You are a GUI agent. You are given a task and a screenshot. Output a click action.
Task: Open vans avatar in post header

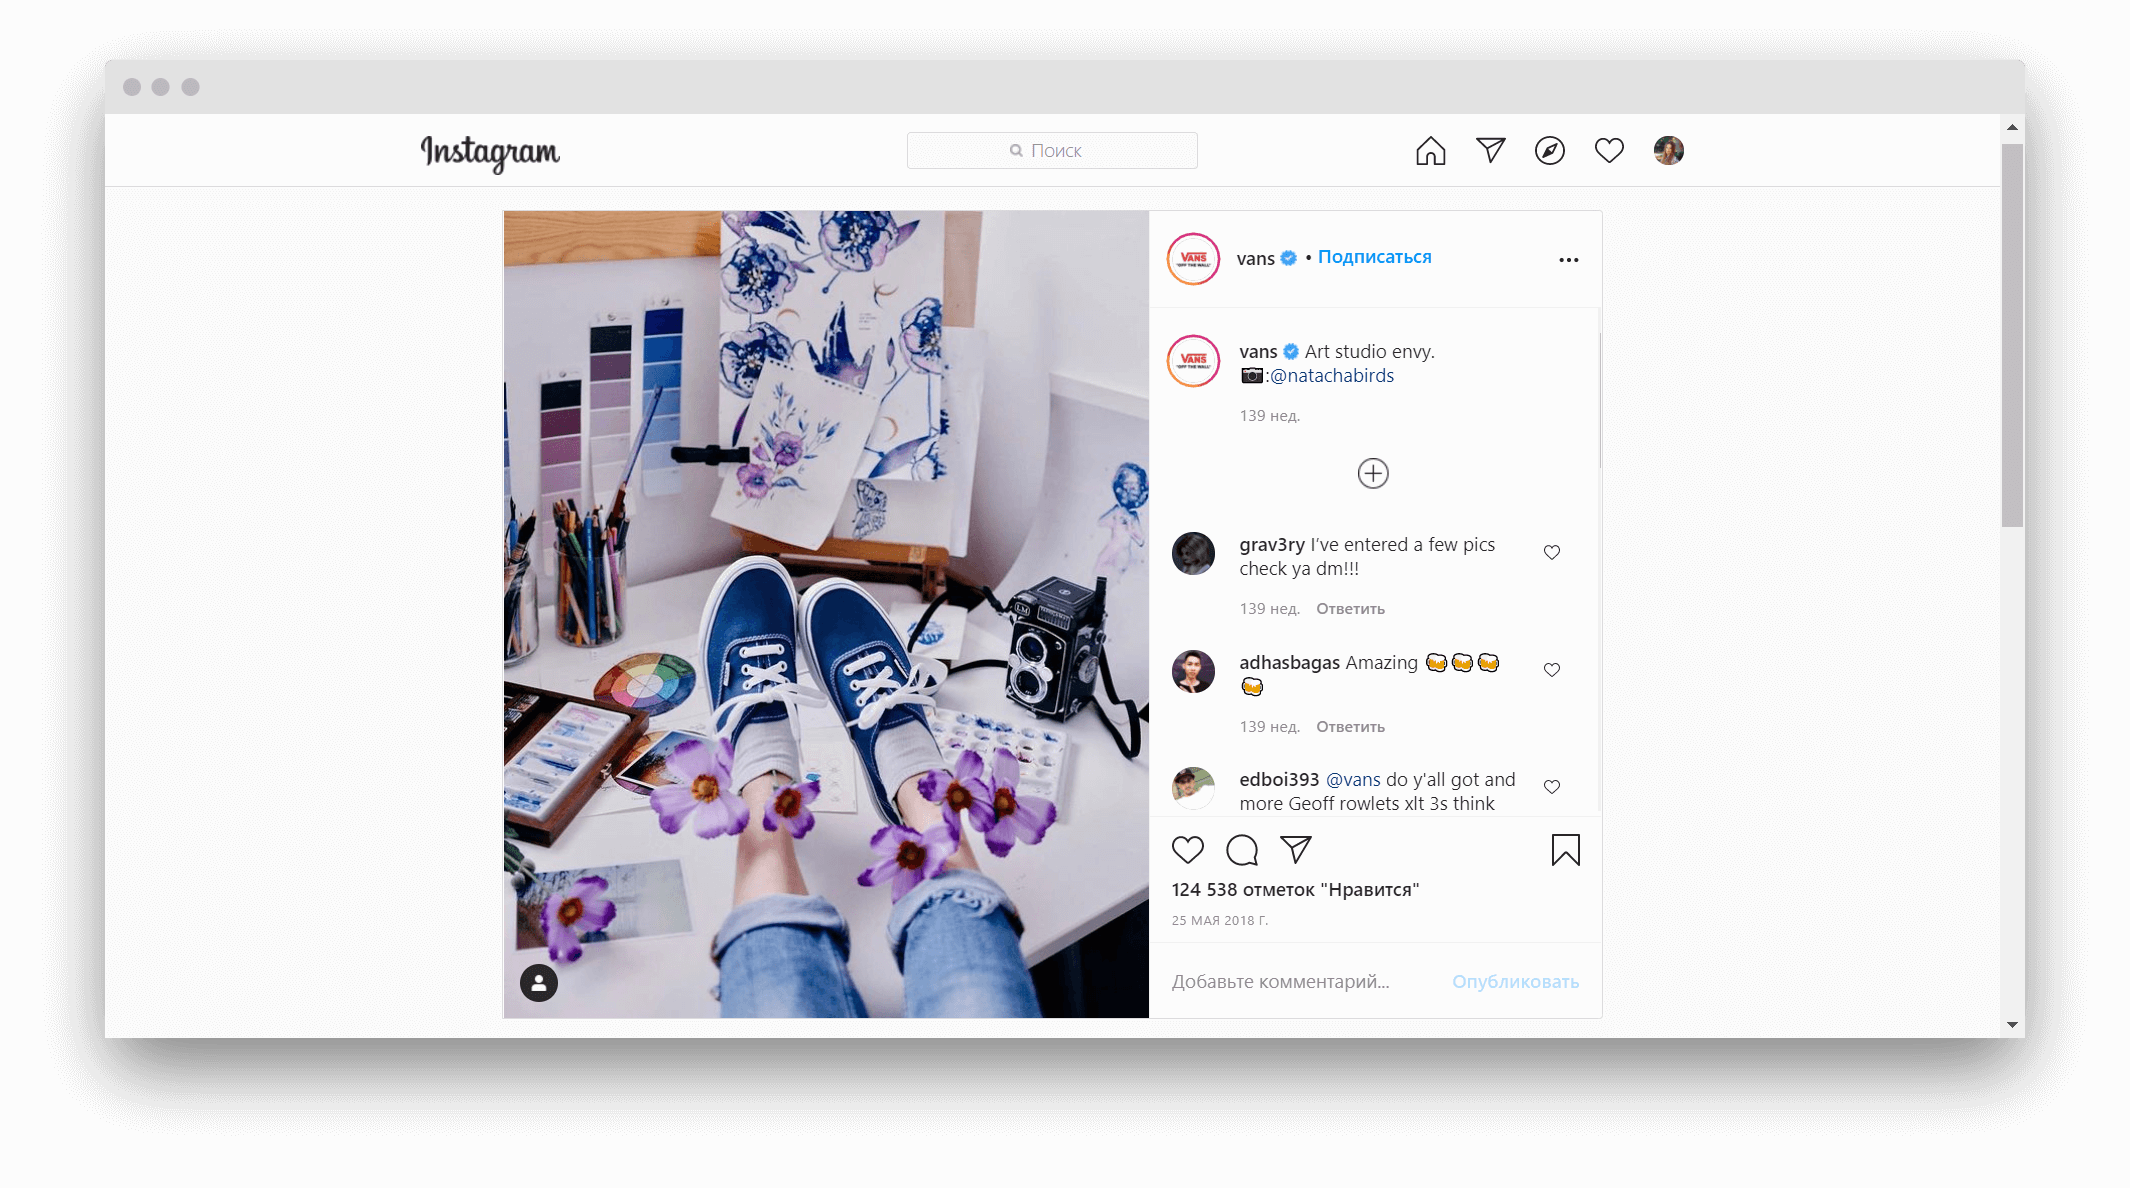click(x=1194, y=259)
